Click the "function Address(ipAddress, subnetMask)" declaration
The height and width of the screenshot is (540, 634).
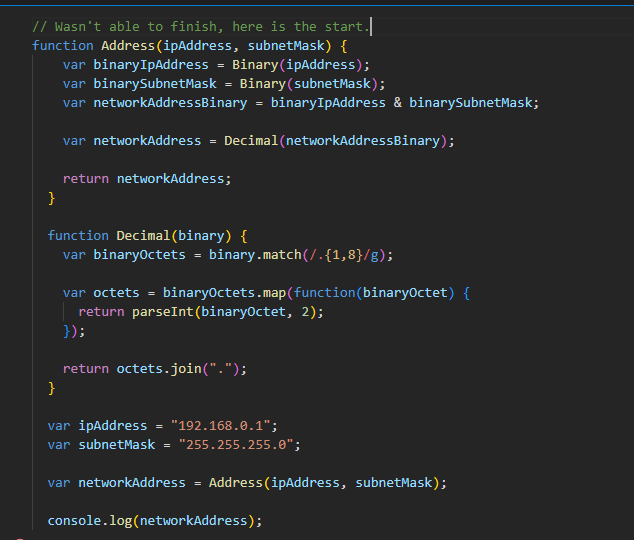190,46
